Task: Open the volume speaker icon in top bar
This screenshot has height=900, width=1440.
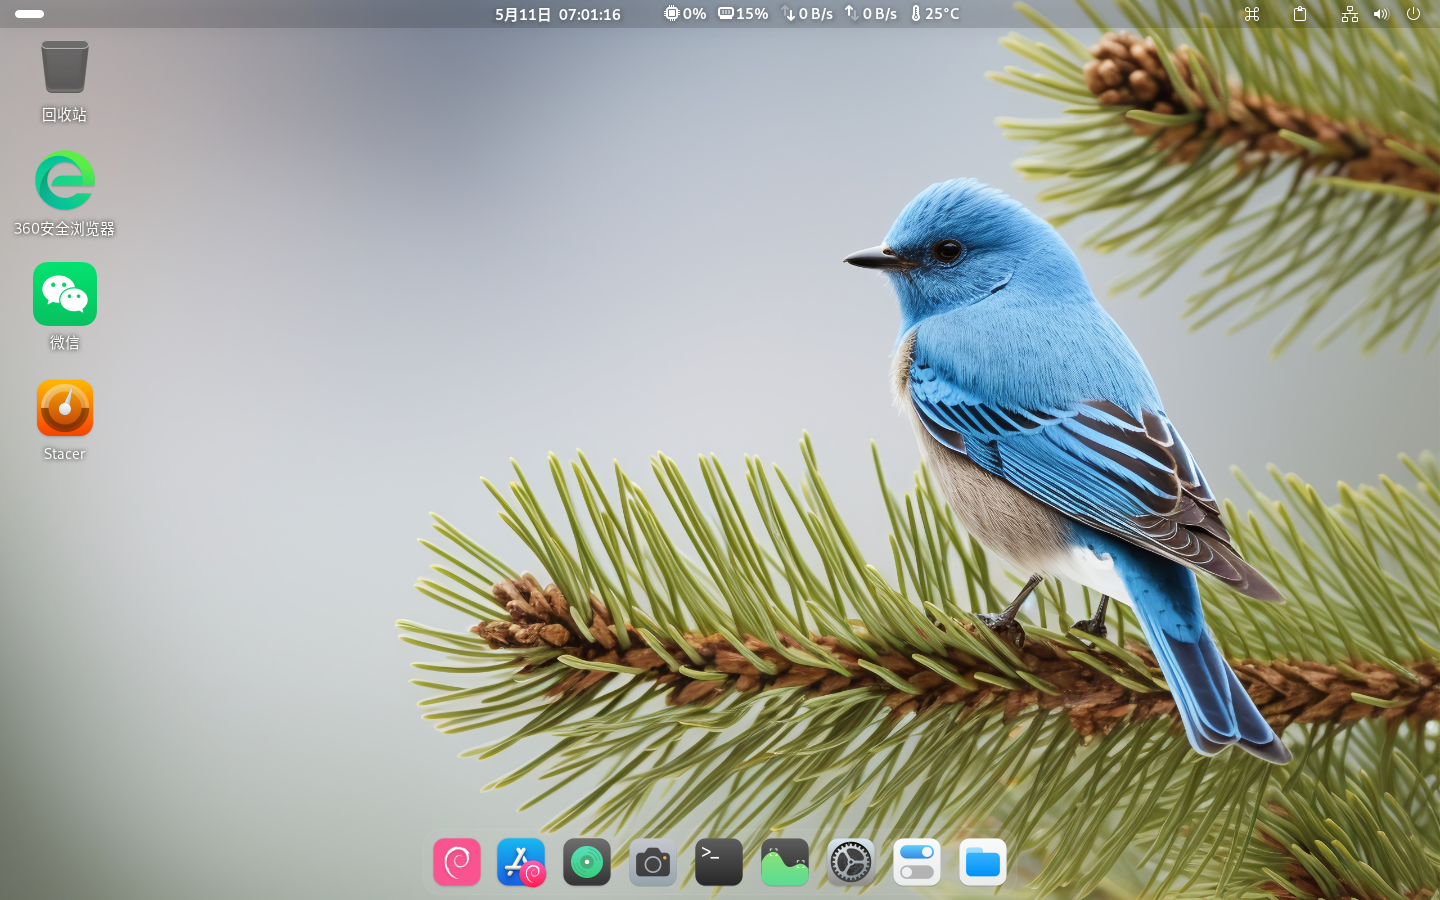Action: 1381,14
